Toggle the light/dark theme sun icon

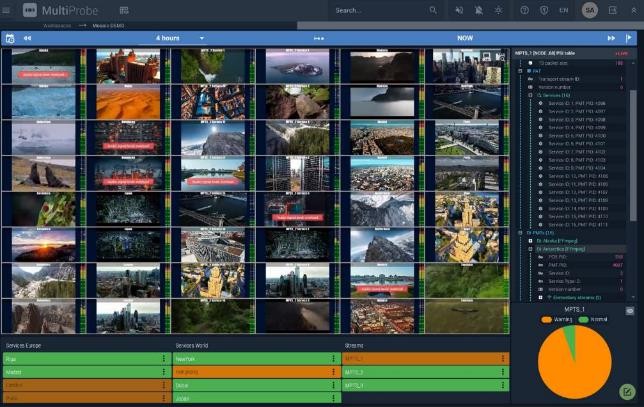(499, 10)
